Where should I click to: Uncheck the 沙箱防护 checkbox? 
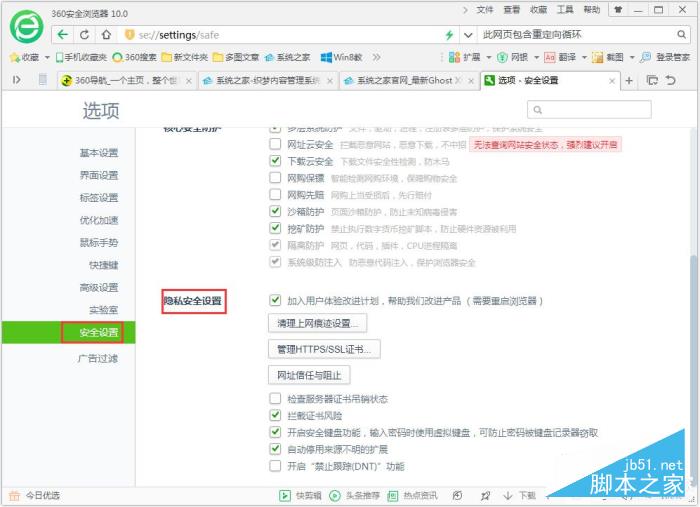[x=275, y=211]
